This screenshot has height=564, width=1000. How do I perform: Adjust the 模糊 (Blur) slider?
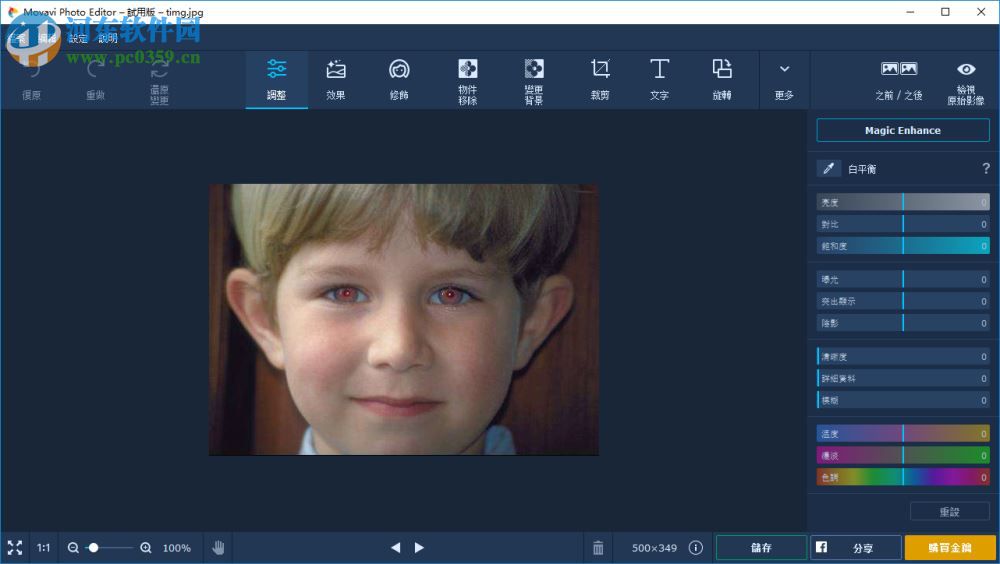pyautogui.click(x=902, y=400)
